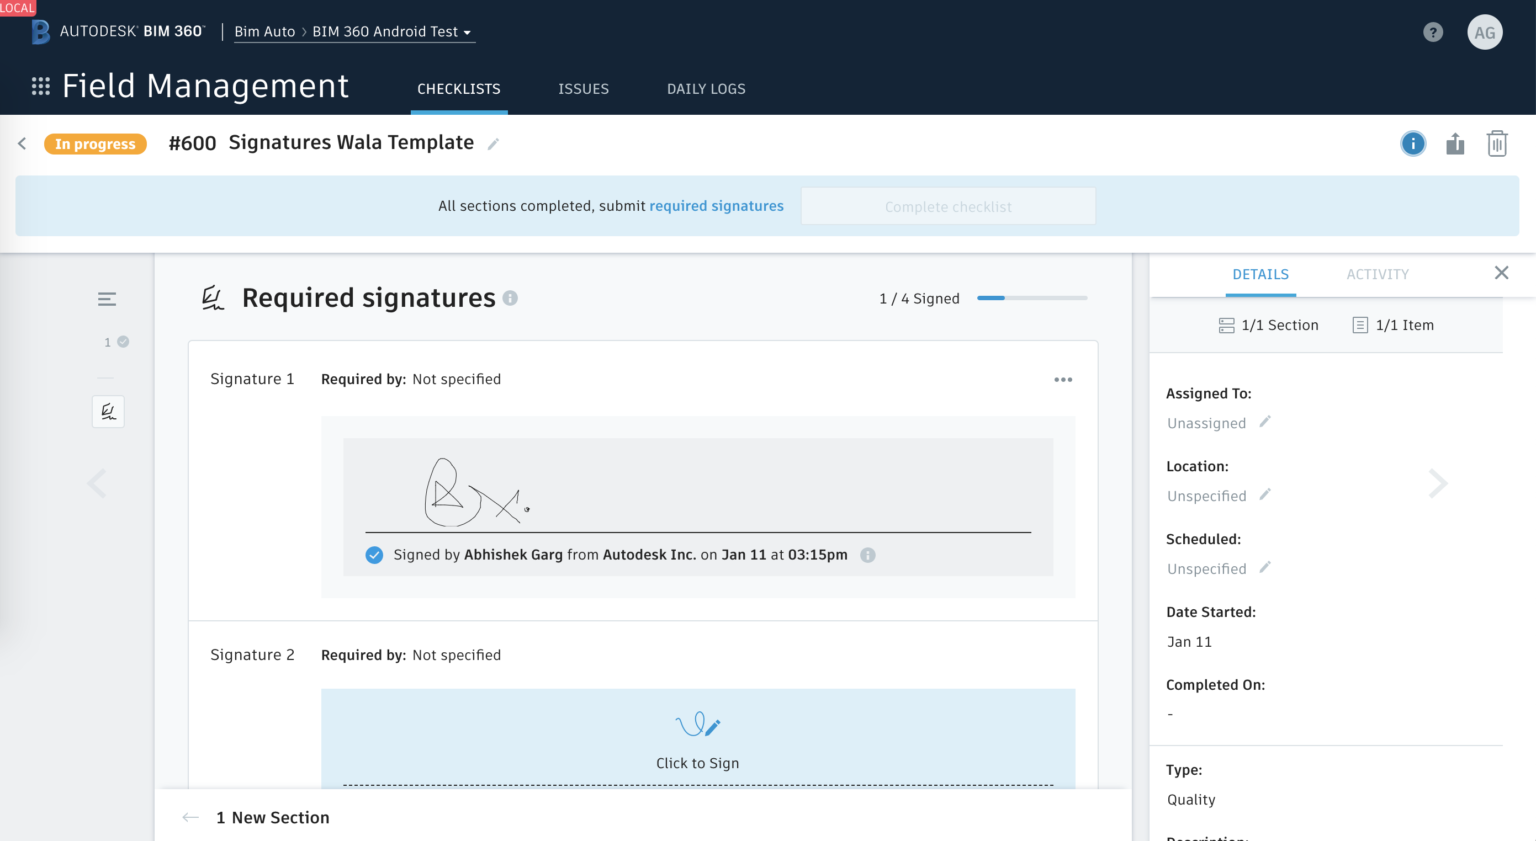Select section 1 in the sidebar

116,342
